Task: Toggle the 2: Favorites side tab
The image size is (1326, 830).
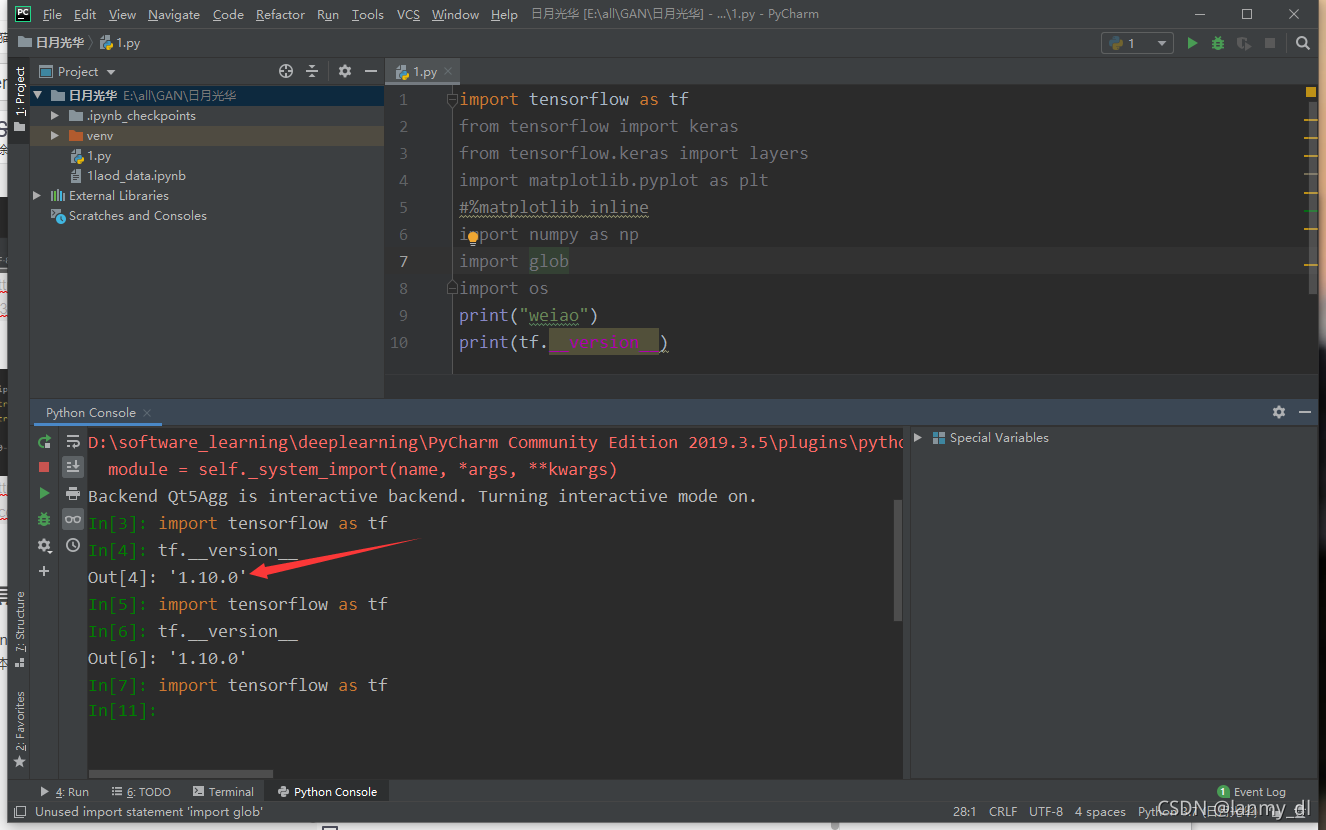Action: click(19, 730)
